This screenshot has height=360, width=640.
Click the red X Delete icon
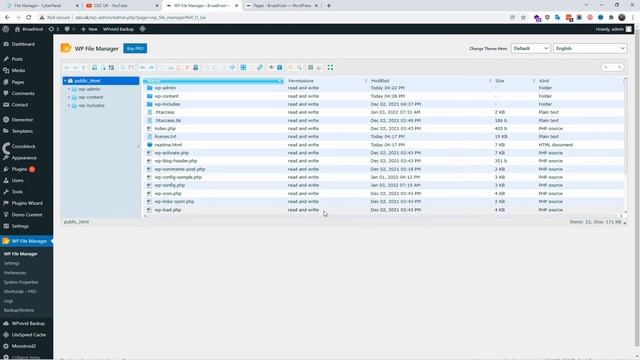tap(187, 68)
